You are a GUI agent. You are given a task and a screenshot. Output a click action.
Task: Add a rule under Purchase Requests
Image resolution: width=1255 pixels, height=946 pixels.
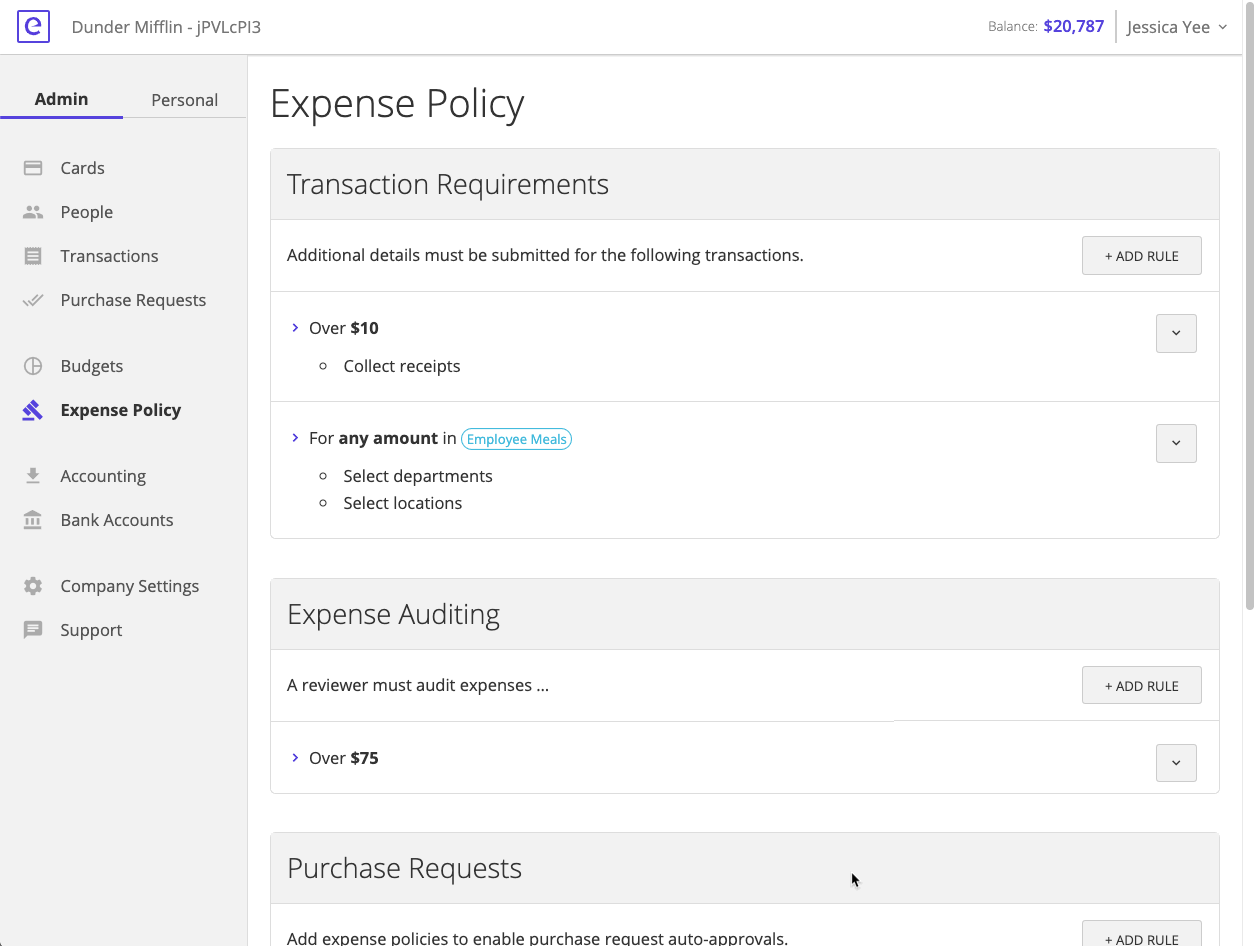click(x=1141, y=934)
